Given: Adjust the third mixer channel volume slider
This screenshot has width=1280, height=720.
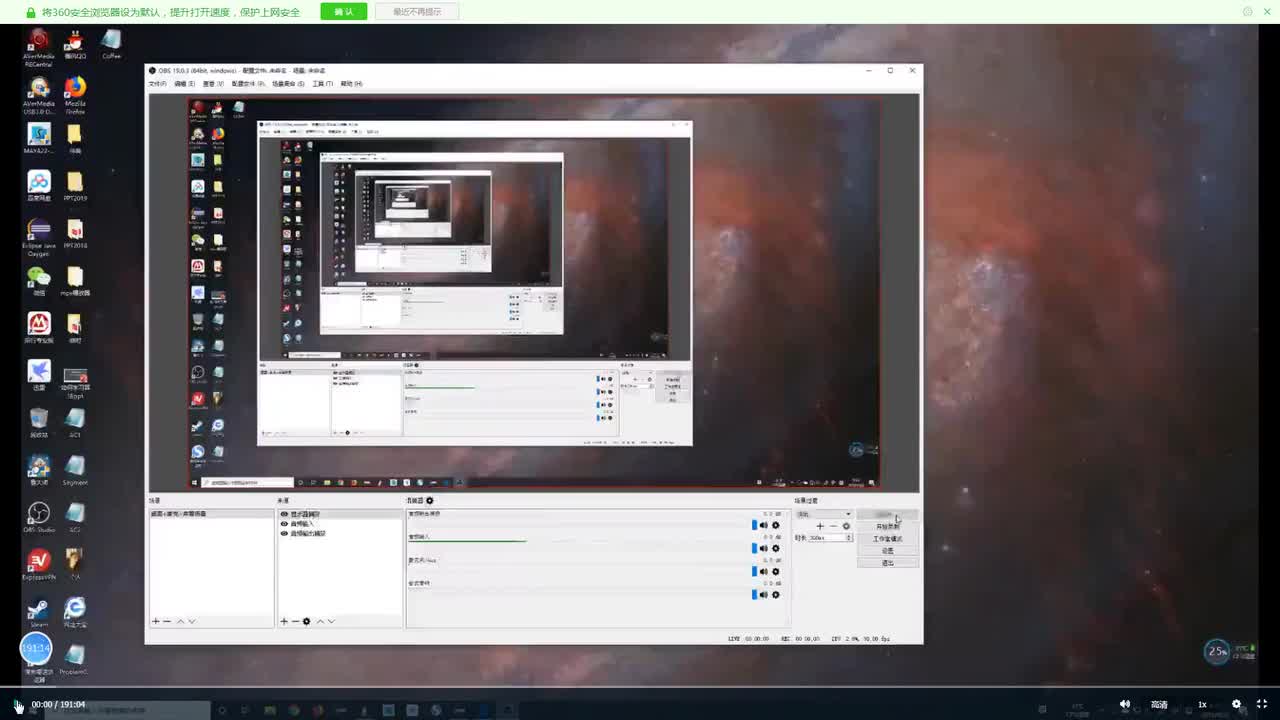Looking at the screenshot, I should [754, 571].
